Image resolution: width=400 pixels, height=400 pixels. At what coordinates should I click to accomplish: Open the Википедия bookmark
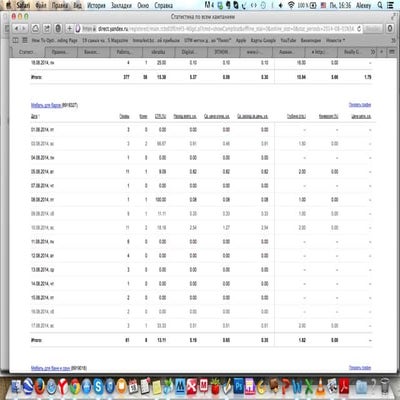pos(311,40)
